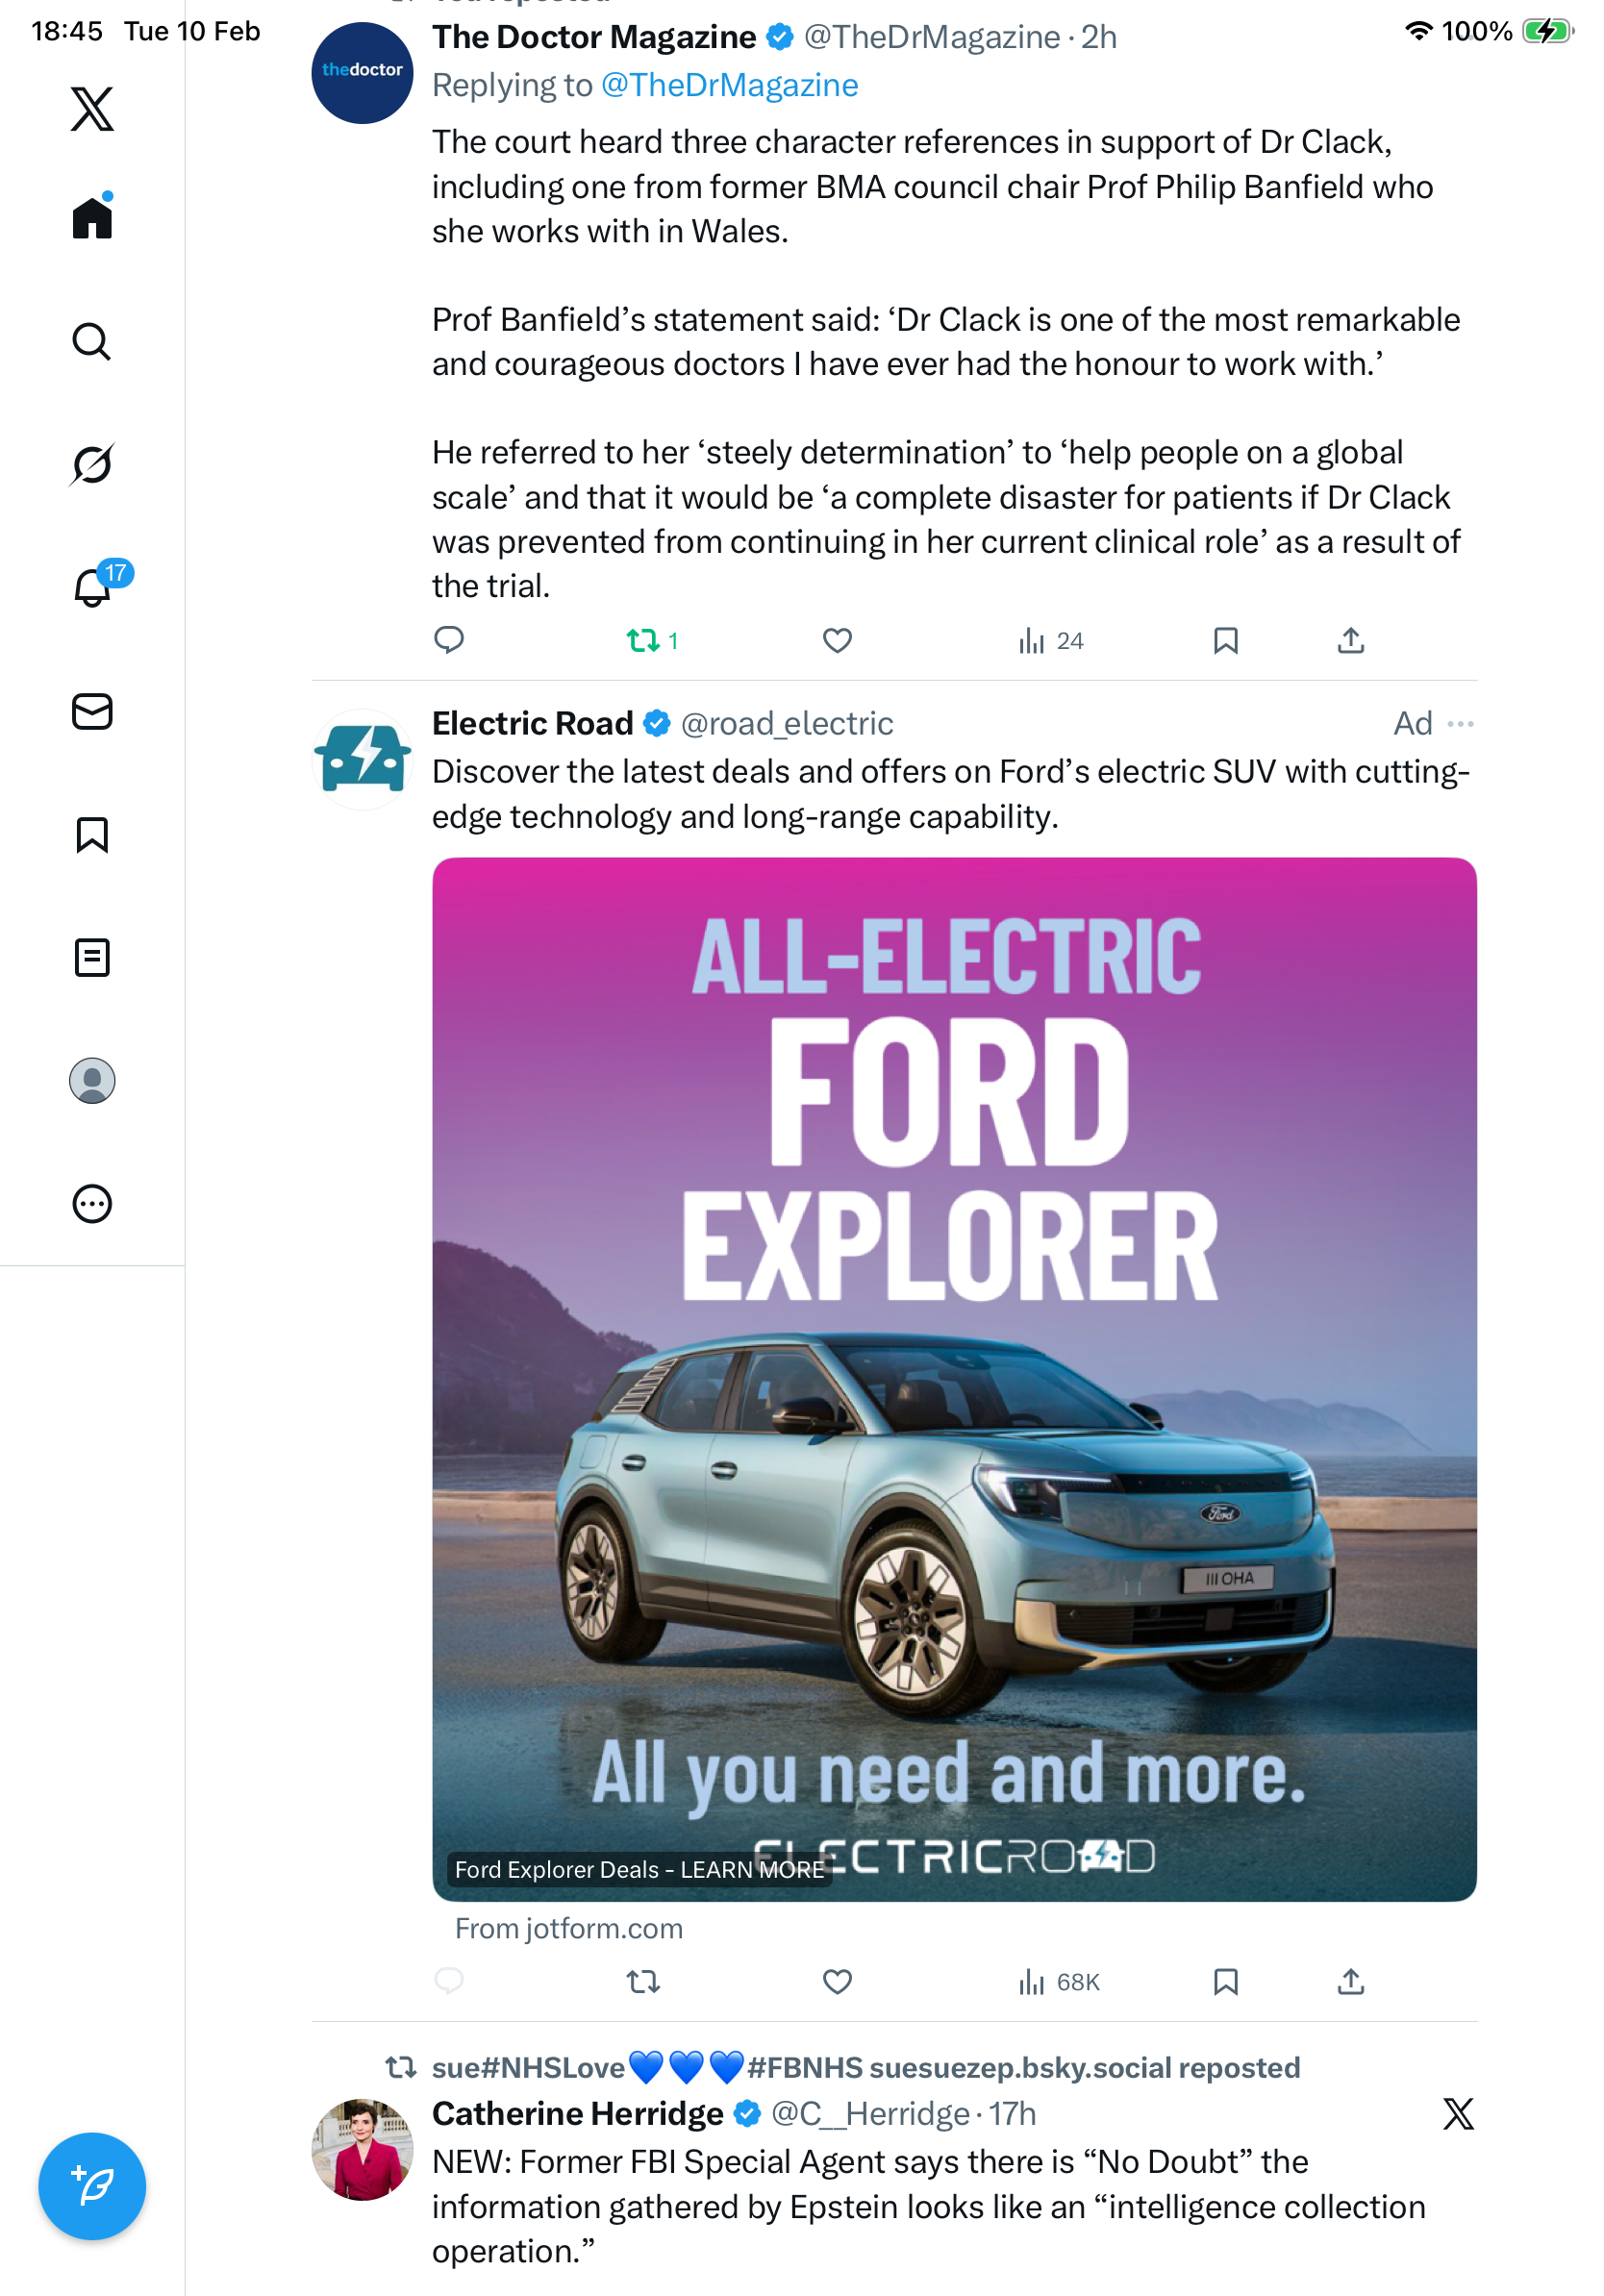The image size is (1604, 2296).
Task: Open repost options on Electric Road ad
Action: (x=643, y=1981)
